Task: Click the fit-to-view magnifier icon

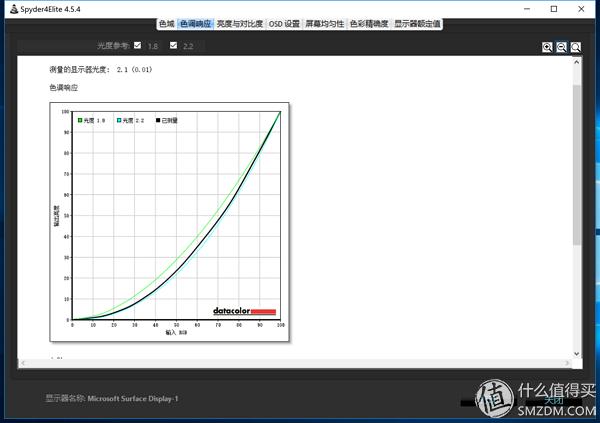Action: (x=576, y=47)
